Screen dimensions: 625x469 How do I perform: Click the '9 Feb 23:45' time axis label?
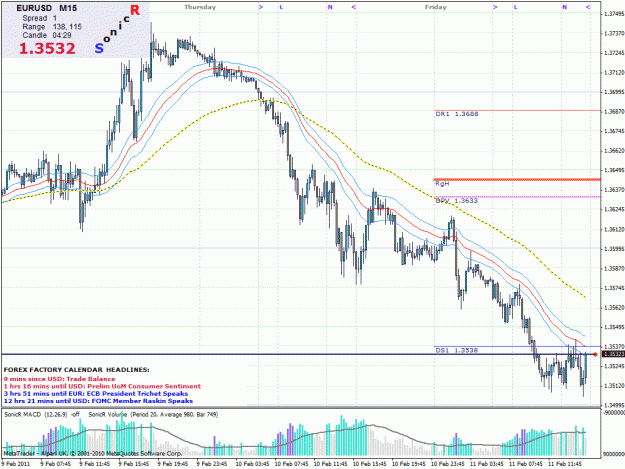point(212,464)
